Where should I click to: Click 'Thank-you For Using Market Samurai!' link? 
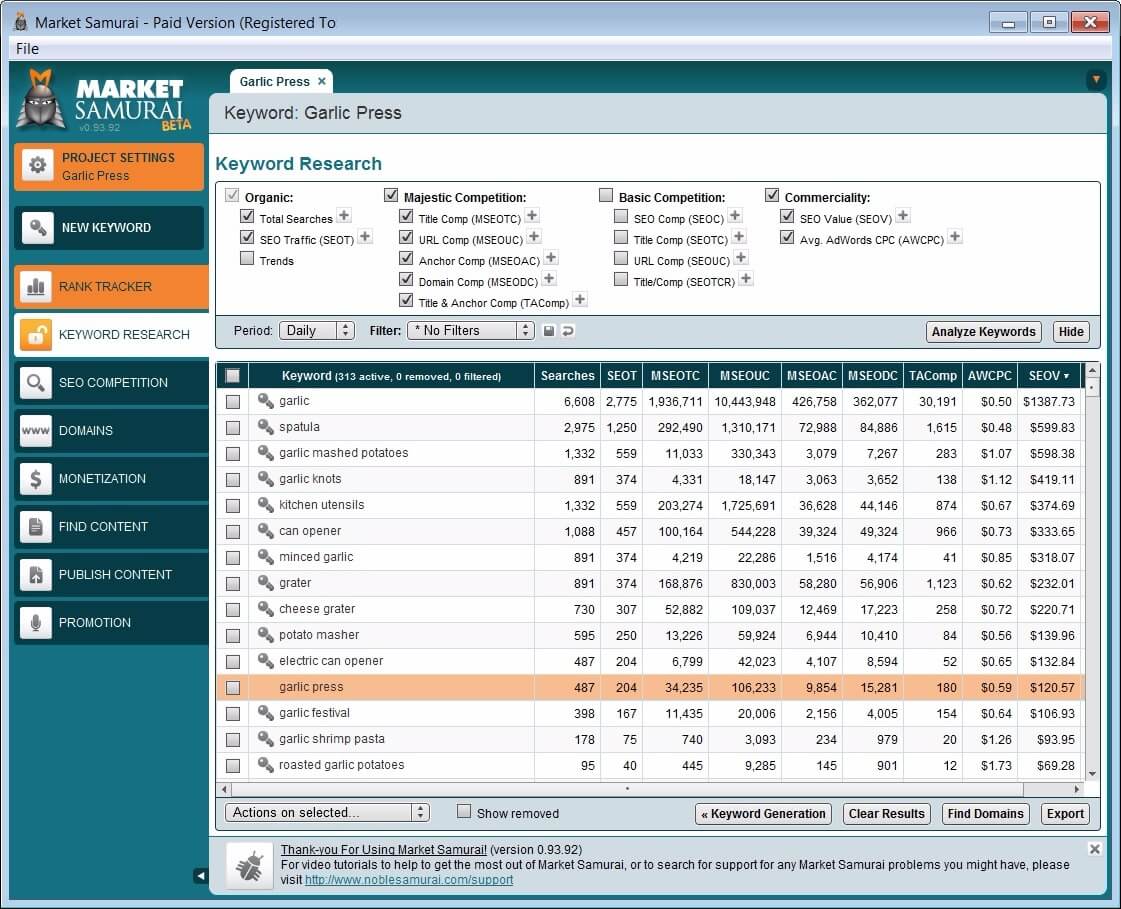point(383,850)
